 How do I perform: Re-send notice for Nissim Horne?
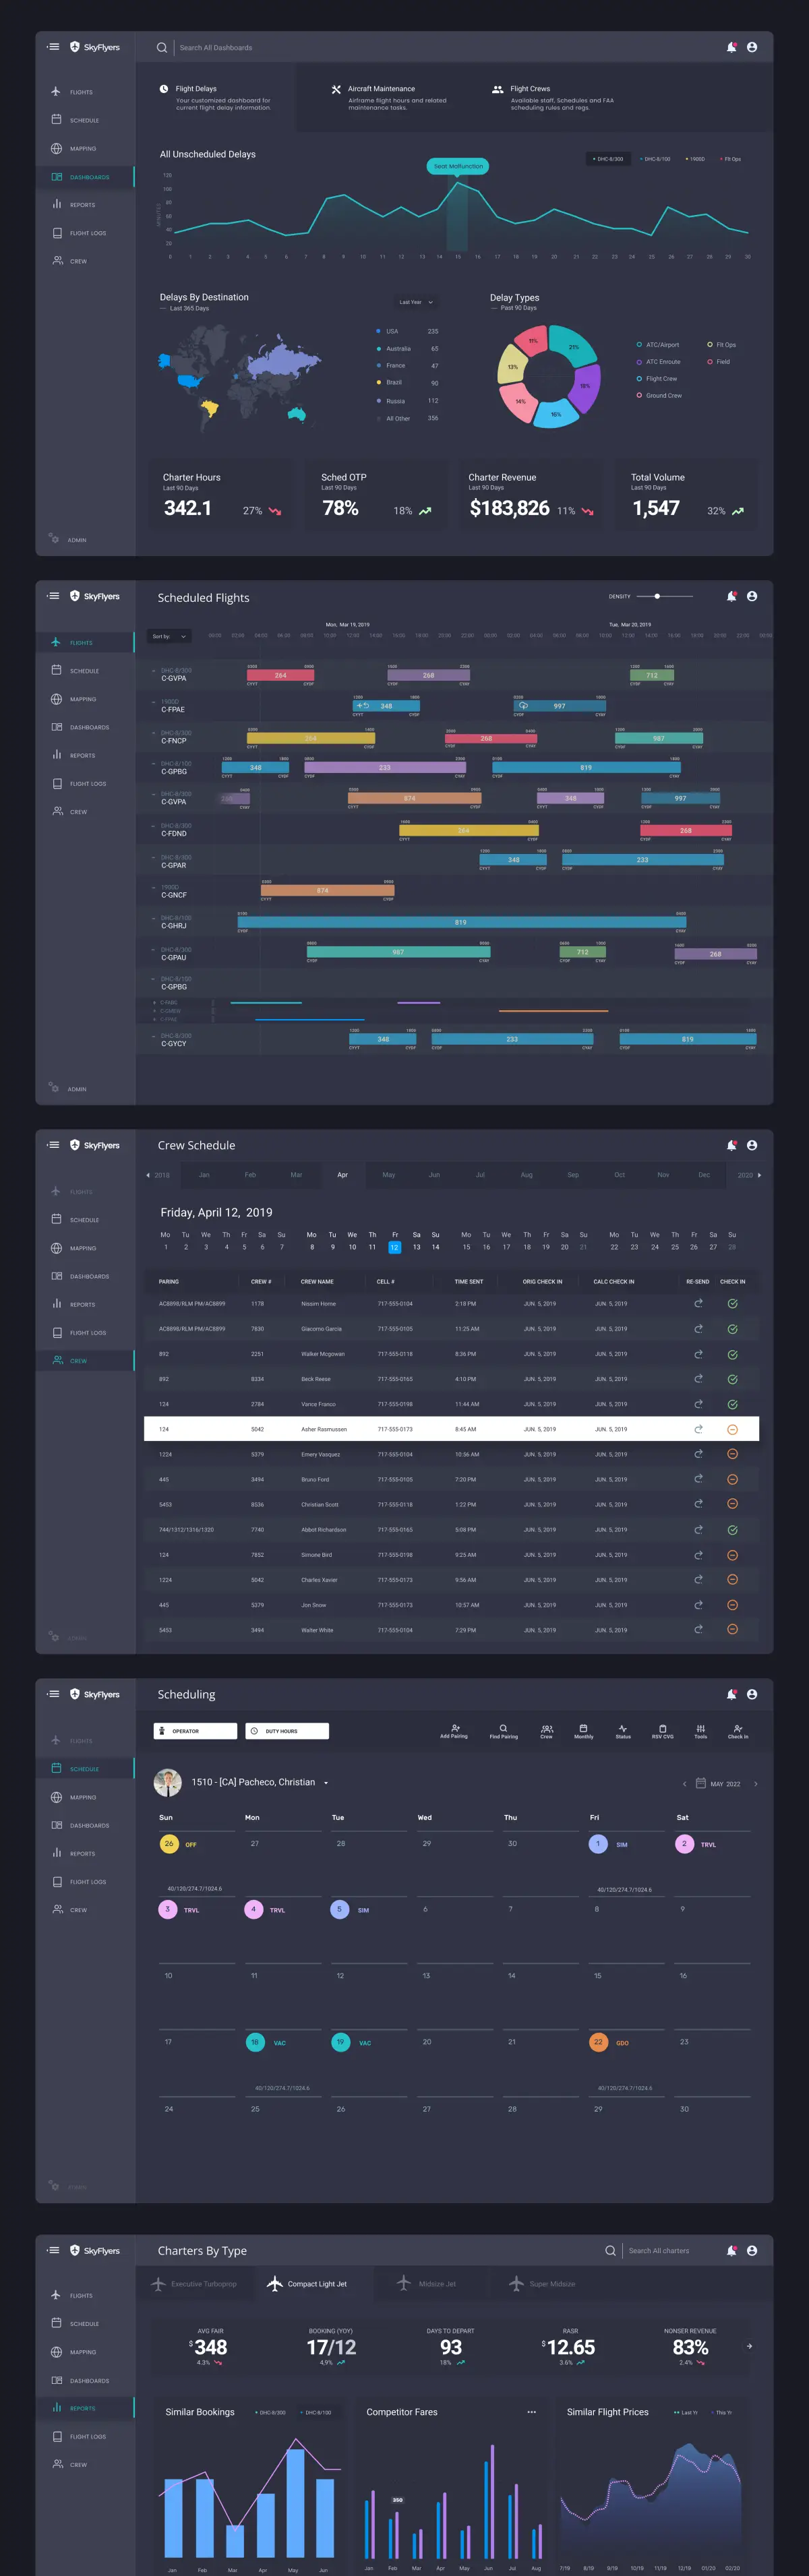[x=698, y=1303]
